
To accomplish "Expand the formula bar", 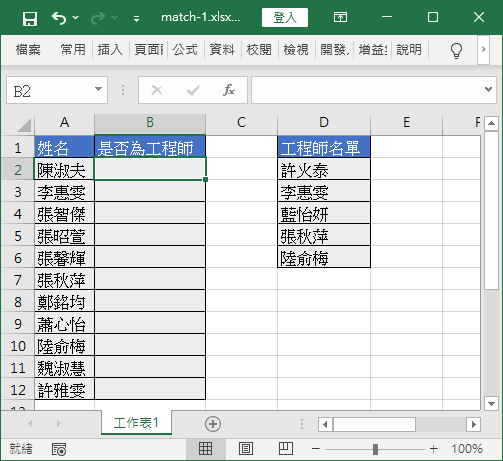I will click(x=488, y=89).
